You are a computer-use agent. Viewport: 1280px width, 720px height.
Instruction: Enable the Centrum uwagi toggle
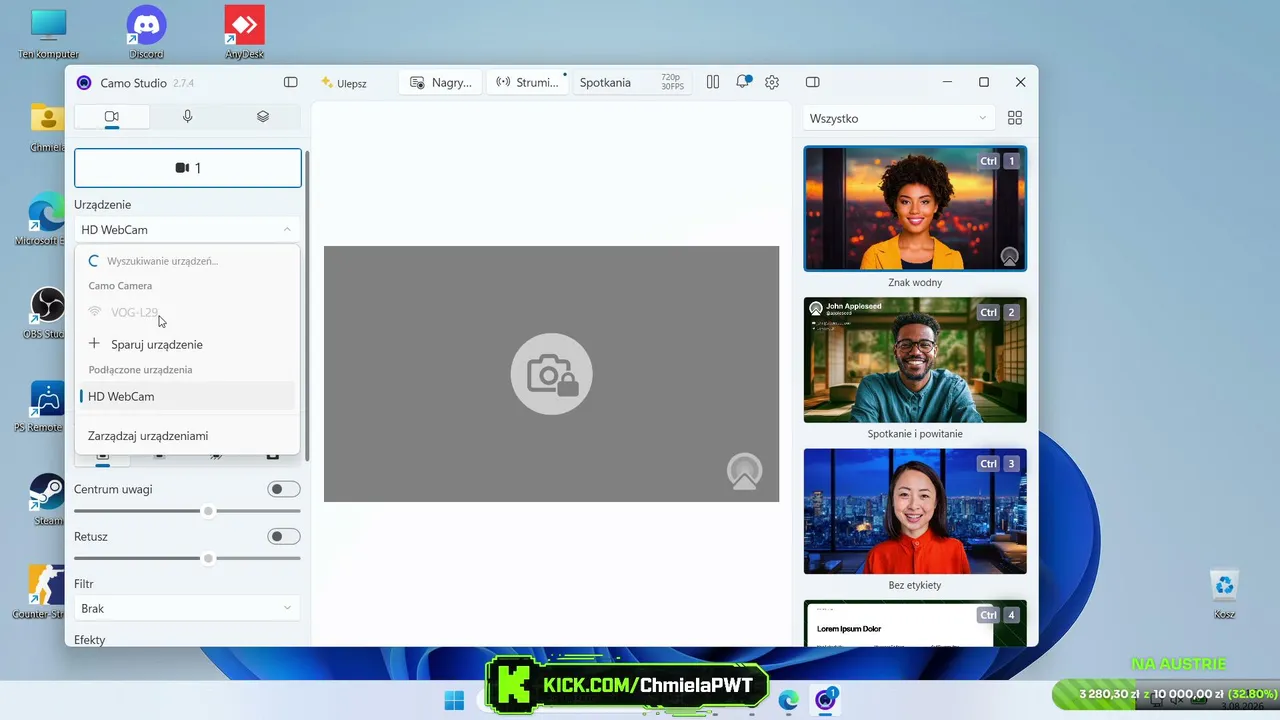[284, 489]
